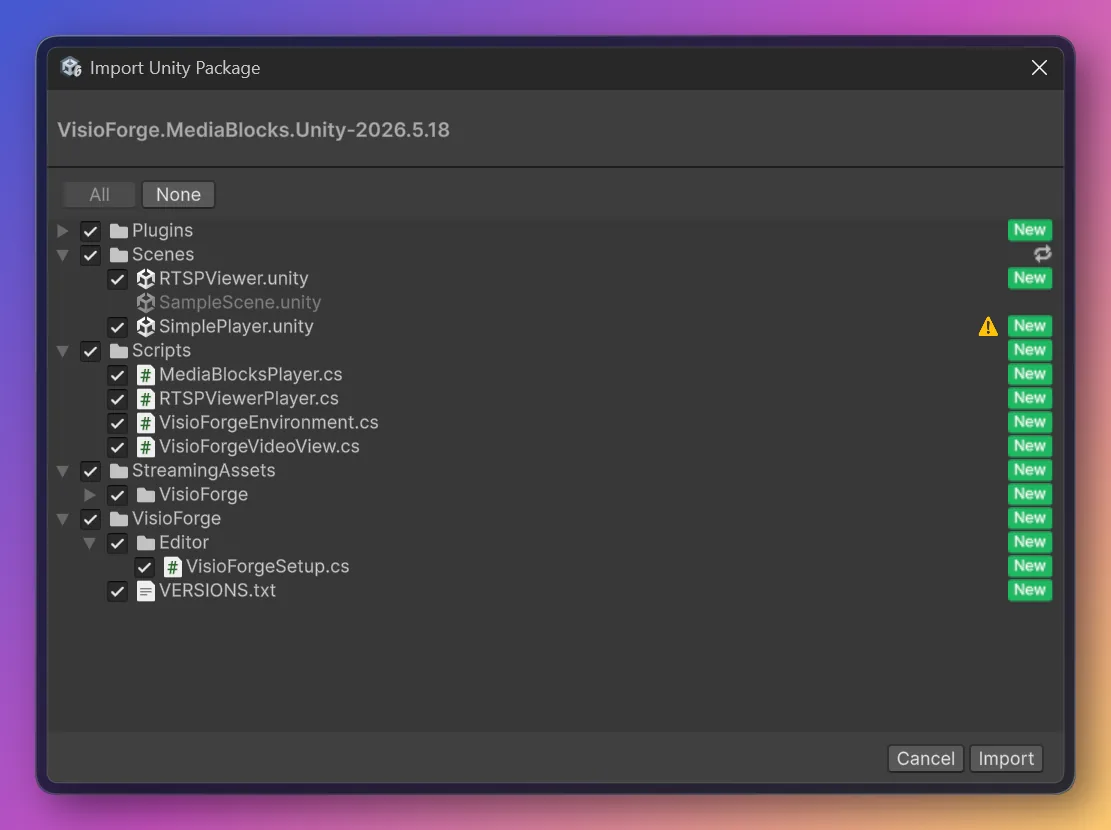Viewport: 1111px width, 830px height.
Task: Click the VisioForgeEnvironment.cs script icon
Action: [x=145, y=423]
